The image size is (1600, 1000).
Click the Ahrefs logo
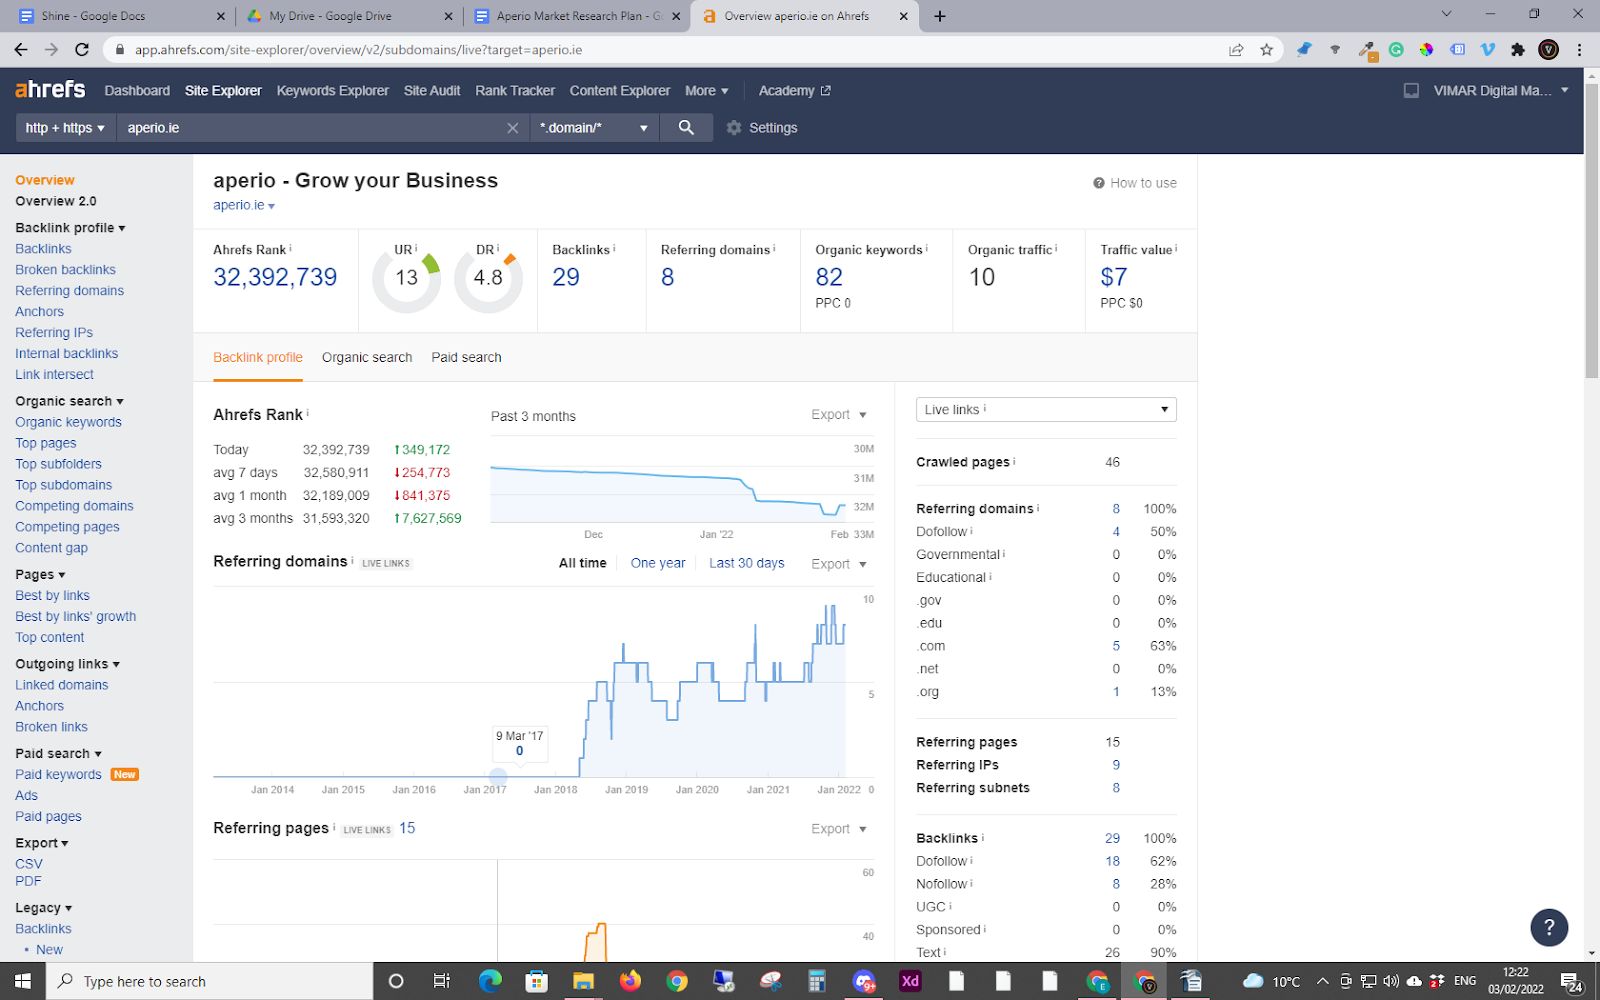pyautogui.click(x=50, y=90)
